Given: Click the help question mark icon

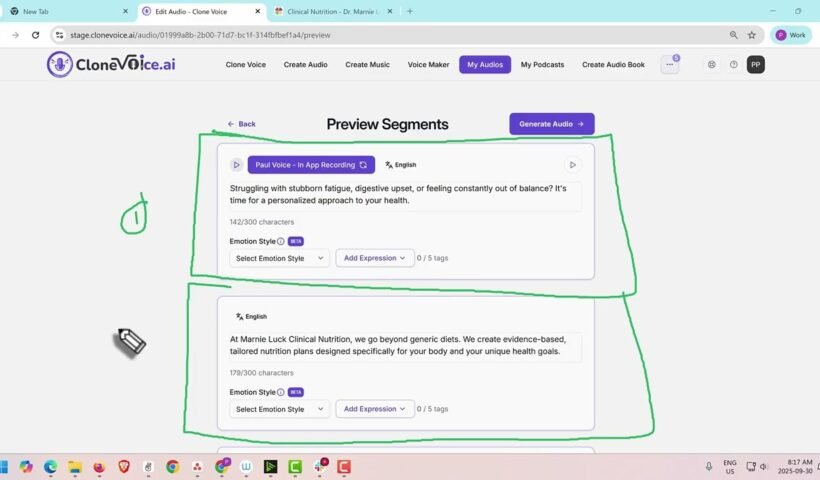Looking at the screenshot, I should click(733, 64).
